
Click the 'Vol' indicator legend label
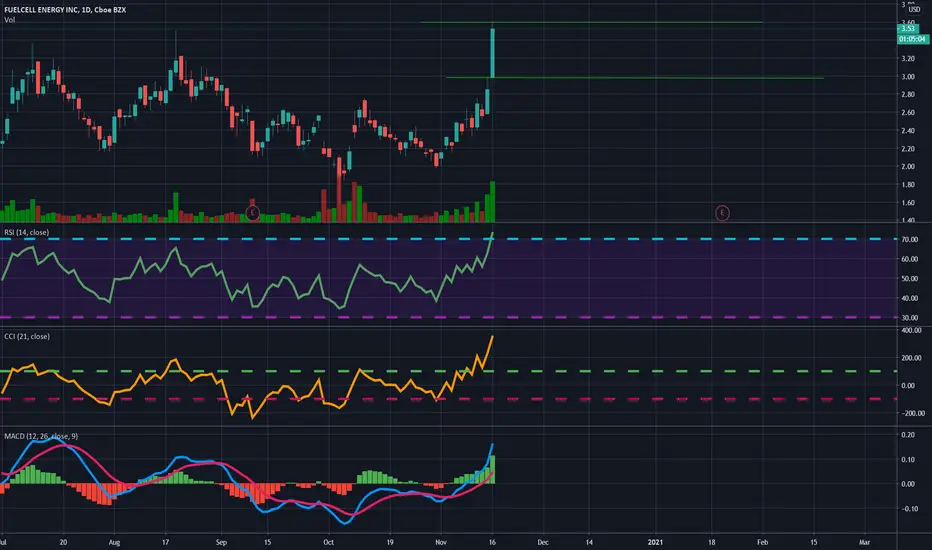point(10,20)
